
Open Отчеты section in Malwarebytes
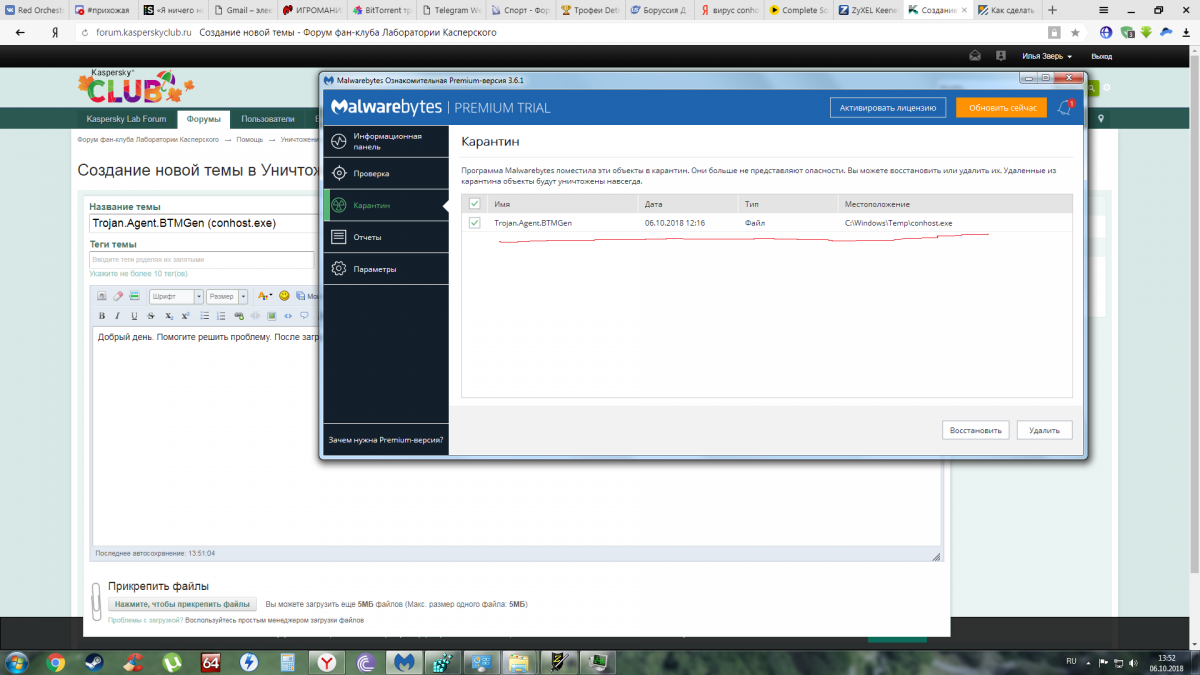point(386,237)
